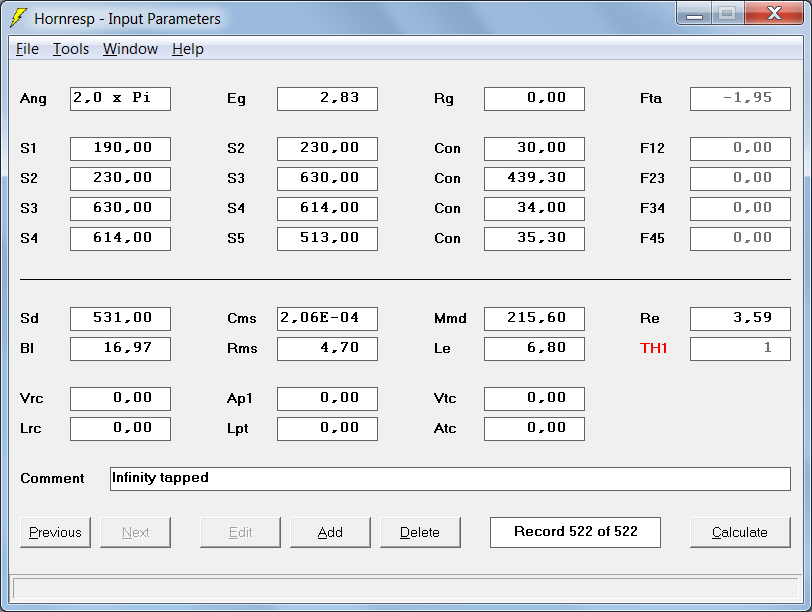Click the Hornresp lightning icon in title bar

(x=18, y=18)
